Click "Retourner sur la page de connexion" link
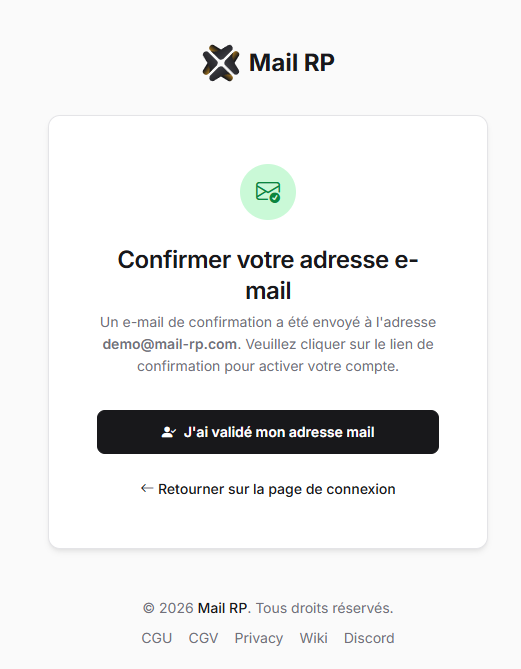The image size is (521, 669). (x=268, y=489)
